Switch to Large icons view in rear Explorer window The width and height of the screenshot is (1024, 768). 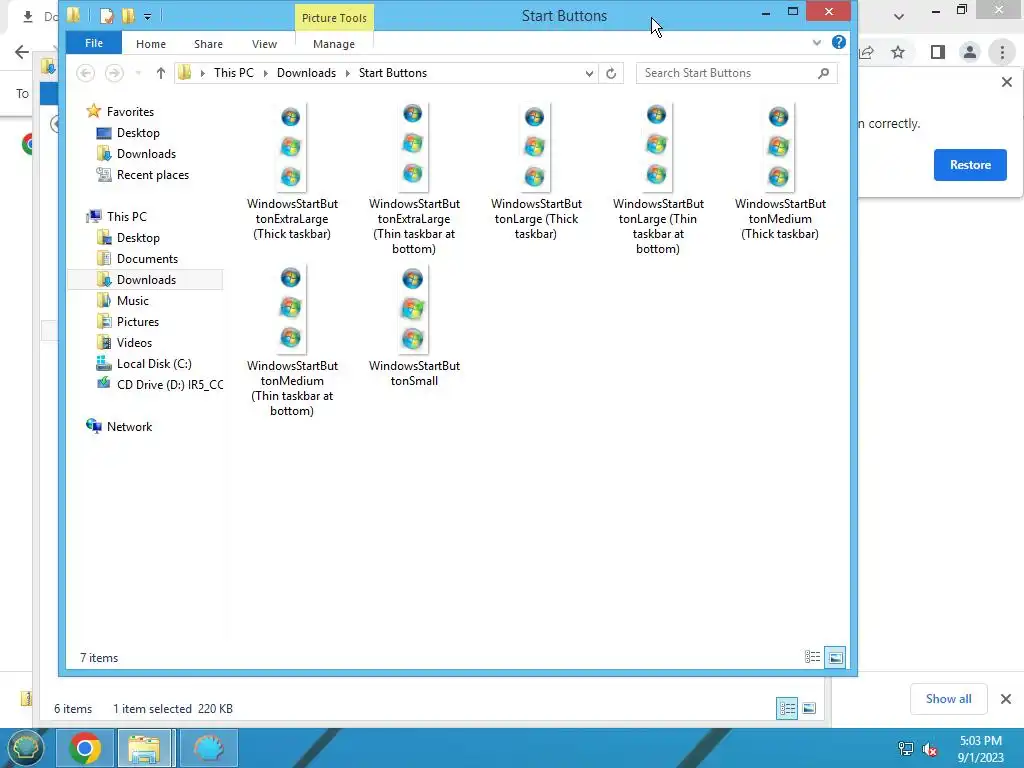point(809,708)
